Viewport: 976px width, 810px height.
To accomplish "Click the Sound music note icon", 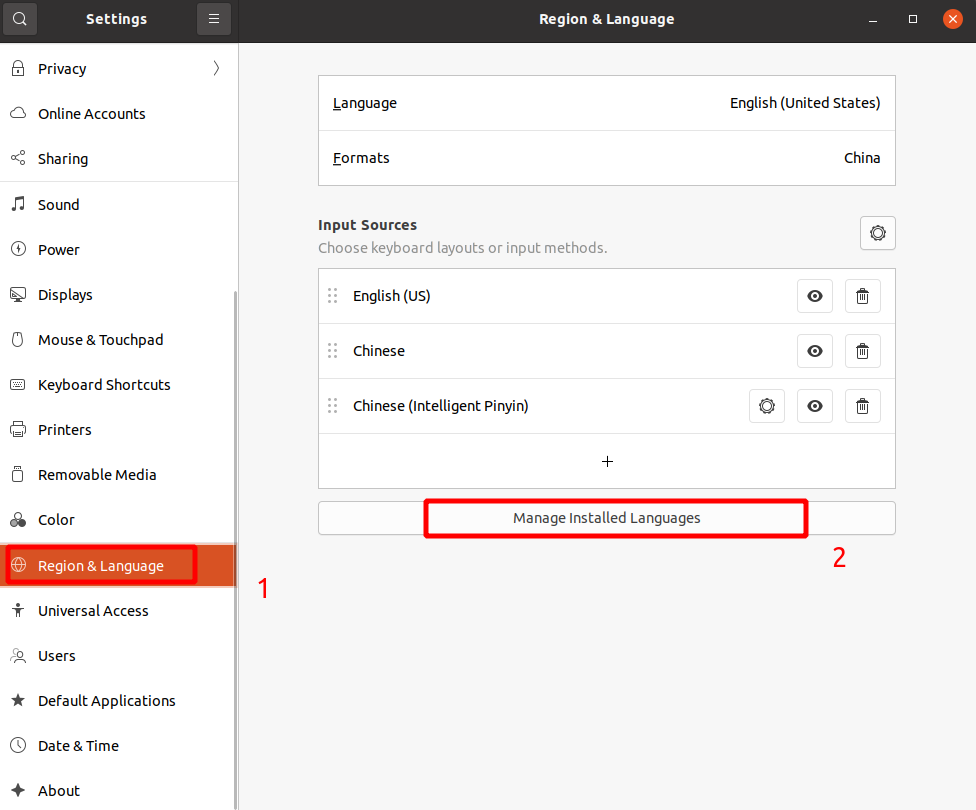I will click(x=18, y=204).
